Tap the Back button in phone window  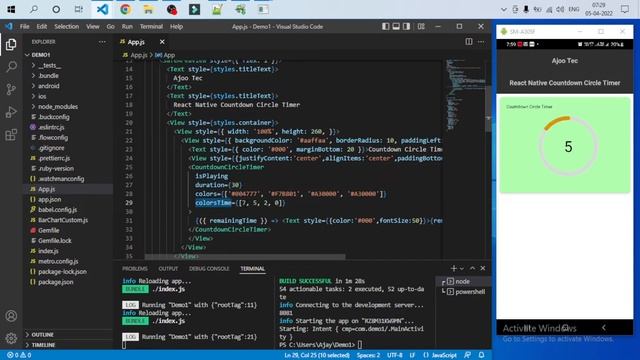pyautogui.click(x=604, y=327)
